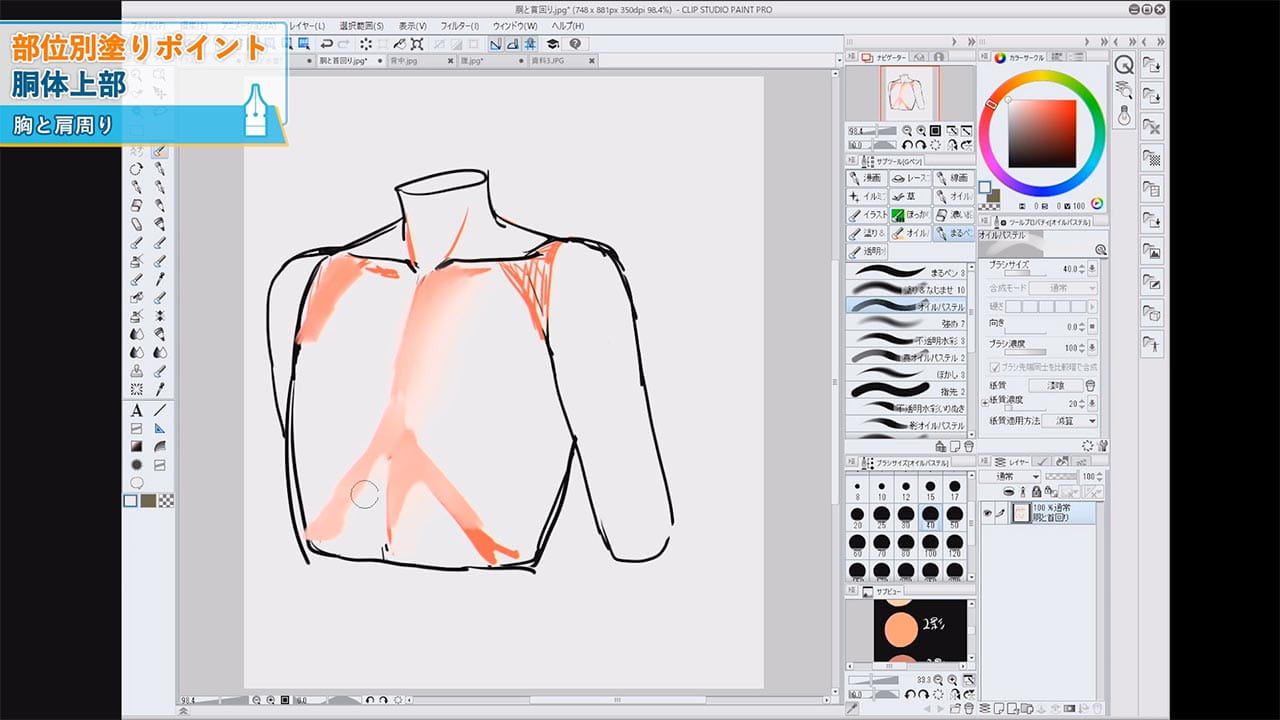
Task: Zoom in in the Navigator panel
Action: click(x=921, y=130)
